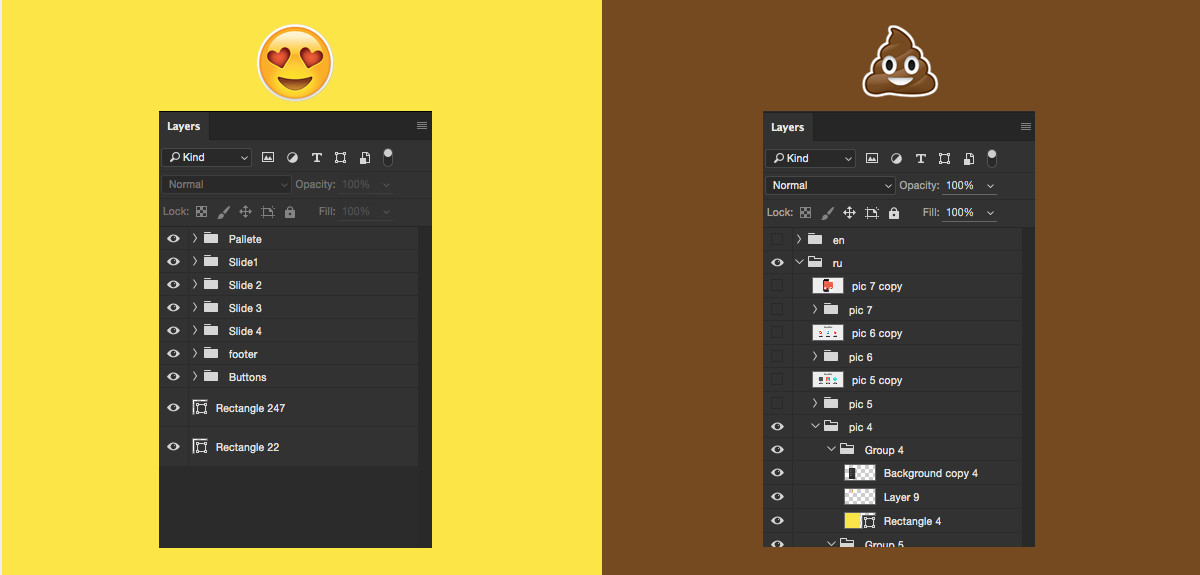This screenshot has width=1200, height=575.
Task: Expand the footer group
Action: (195, 354)
